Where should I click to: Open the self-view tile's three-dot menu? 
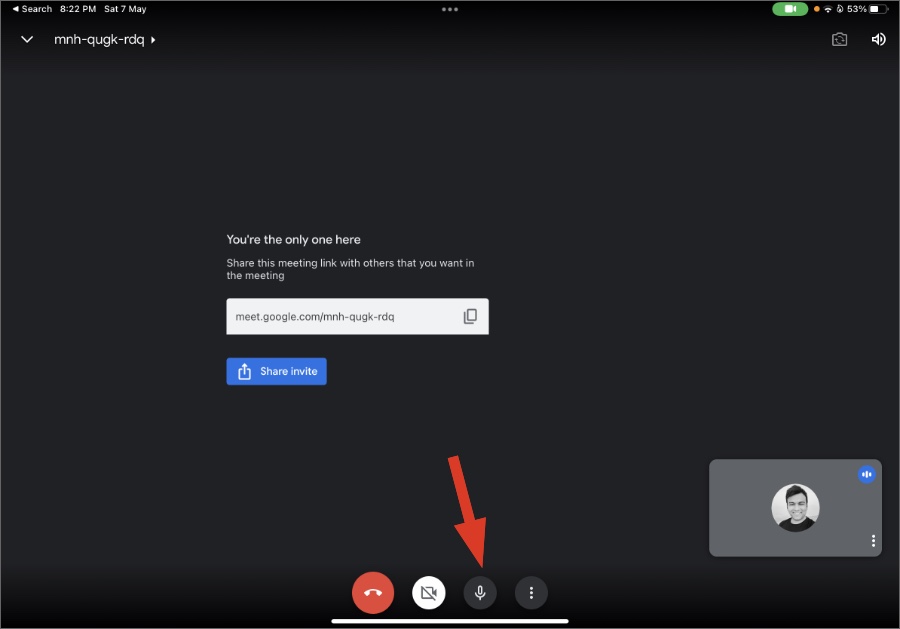point(873,541)
